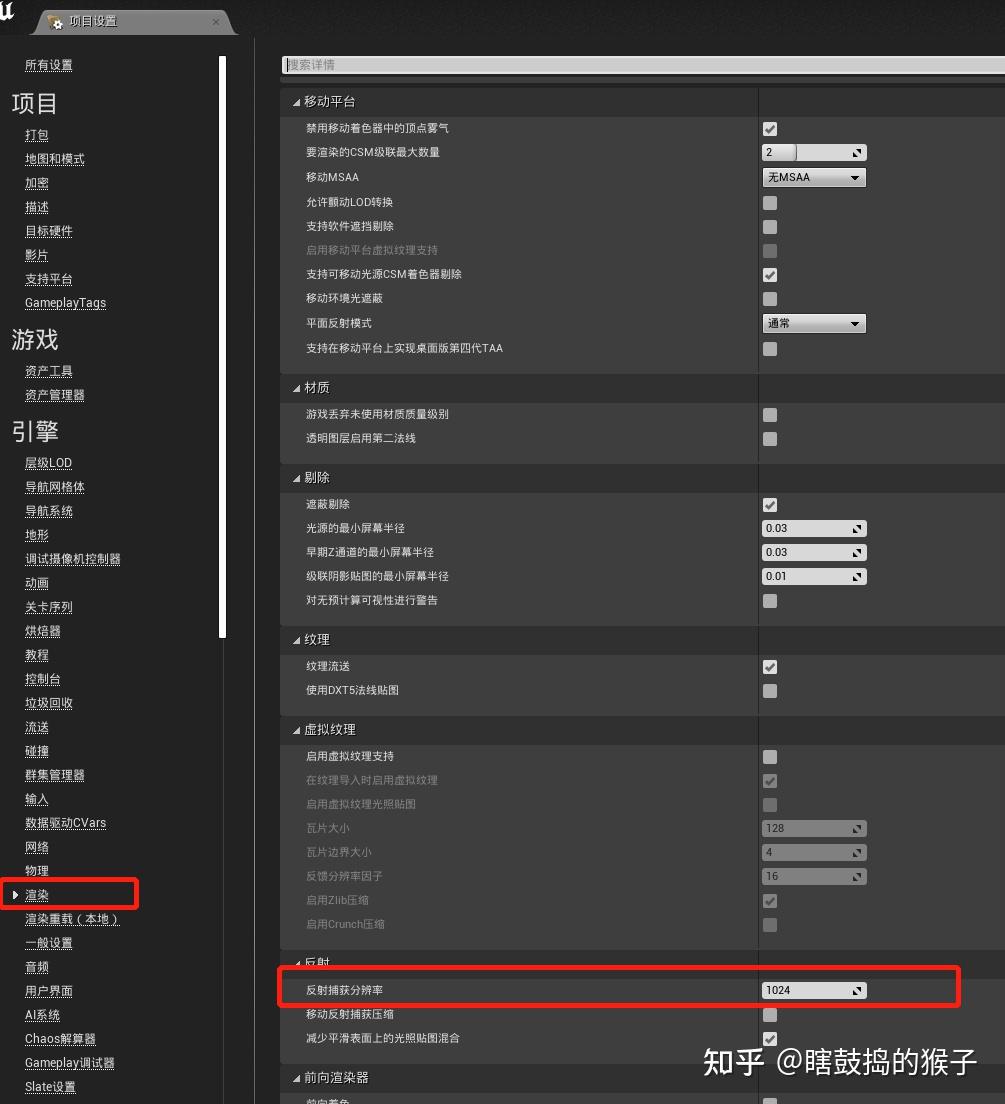Expand the 渲染 item arrow in sidebar
This screenshot has width=1005, height=1104.
pos(13,895)
